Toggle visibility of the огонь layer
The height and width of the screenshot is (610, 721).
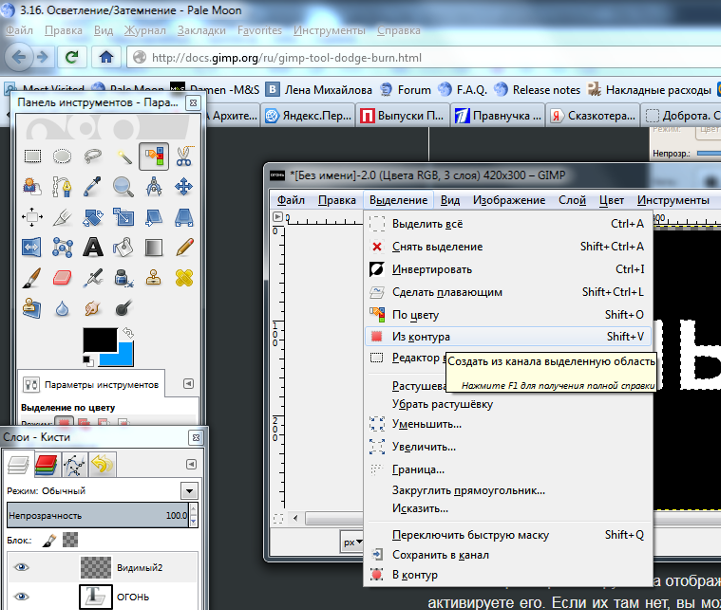(21, 597)
